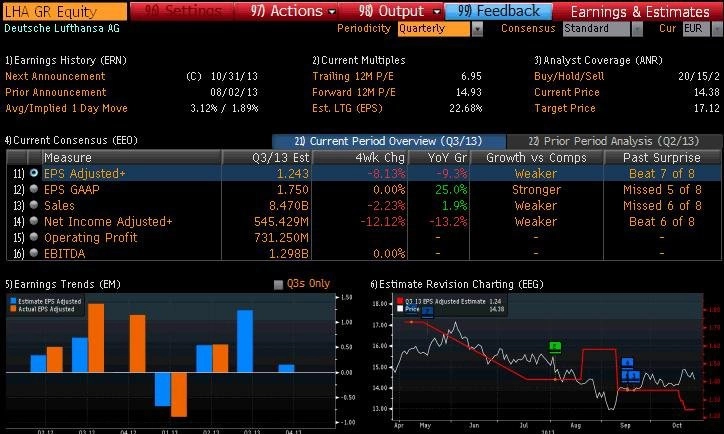
Task: Click the Buy/Hold/Sell value 20/15/2
Action: [699, 76]
